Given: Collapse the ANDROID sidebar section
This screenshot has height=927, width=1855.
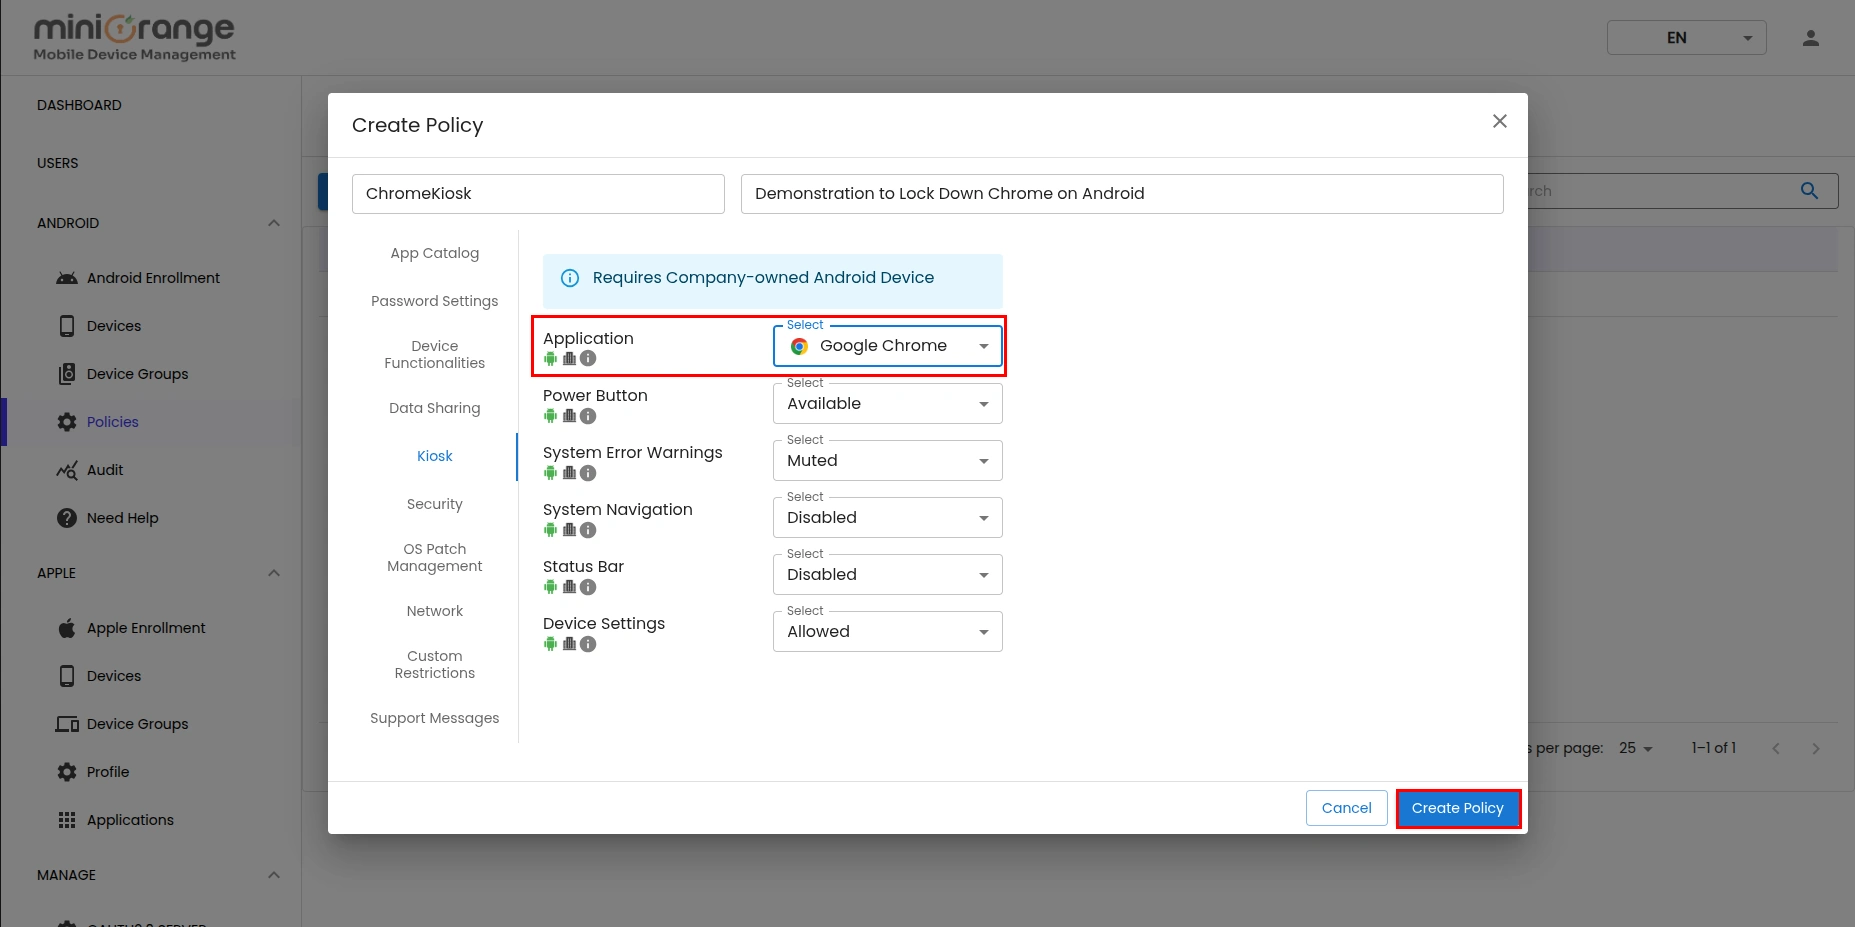Looking at the screenshot, I should point(273,223).
